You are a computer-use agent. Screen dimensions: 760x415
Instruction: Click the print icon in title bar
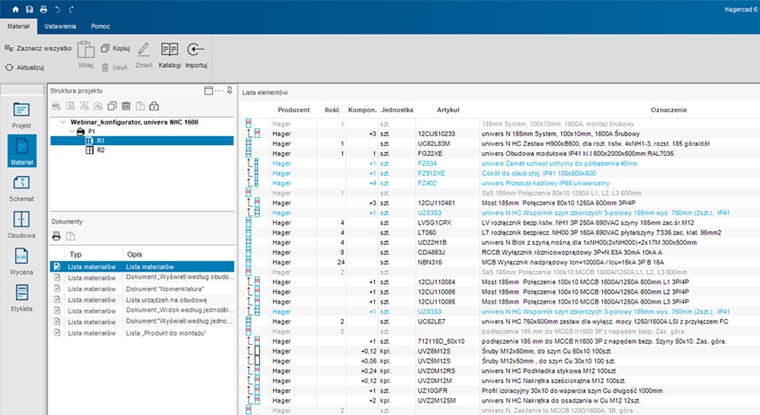point(42,8)
